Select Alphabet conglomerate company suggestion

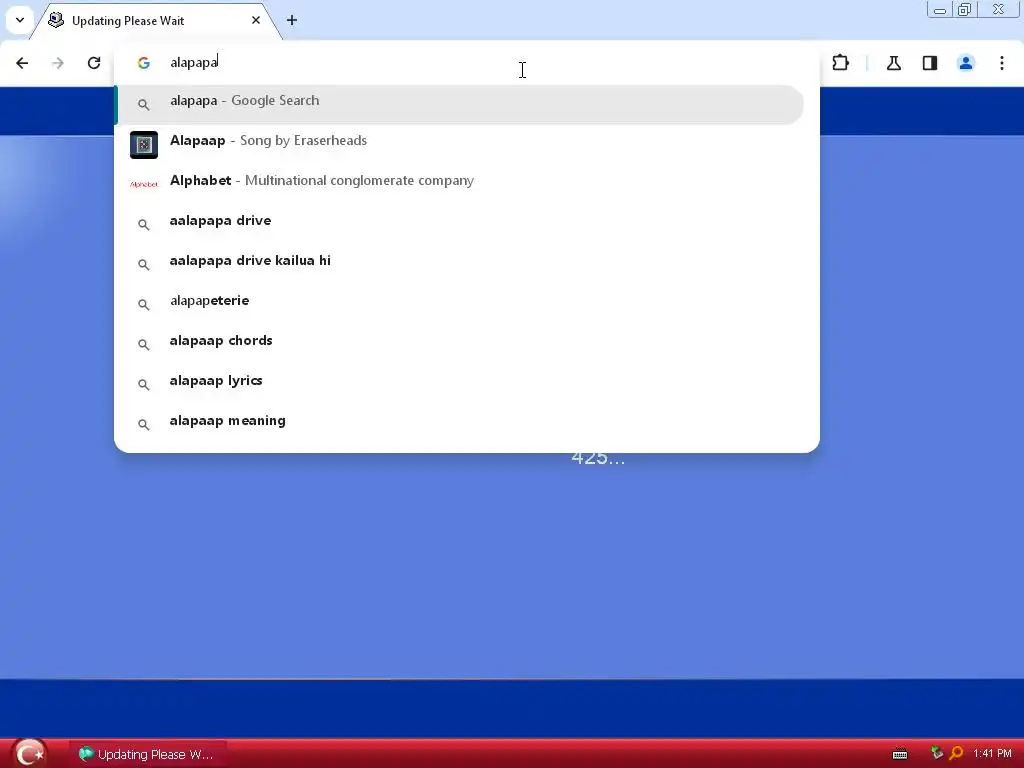tap(460, 184)
